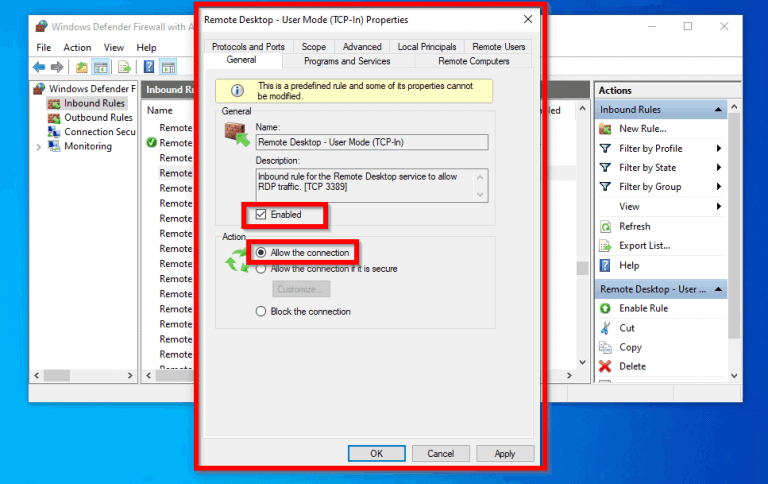Screen dimensions: 768x484
Task: Select Allow the connection if it is secure
Action: [x=262, y=268]
